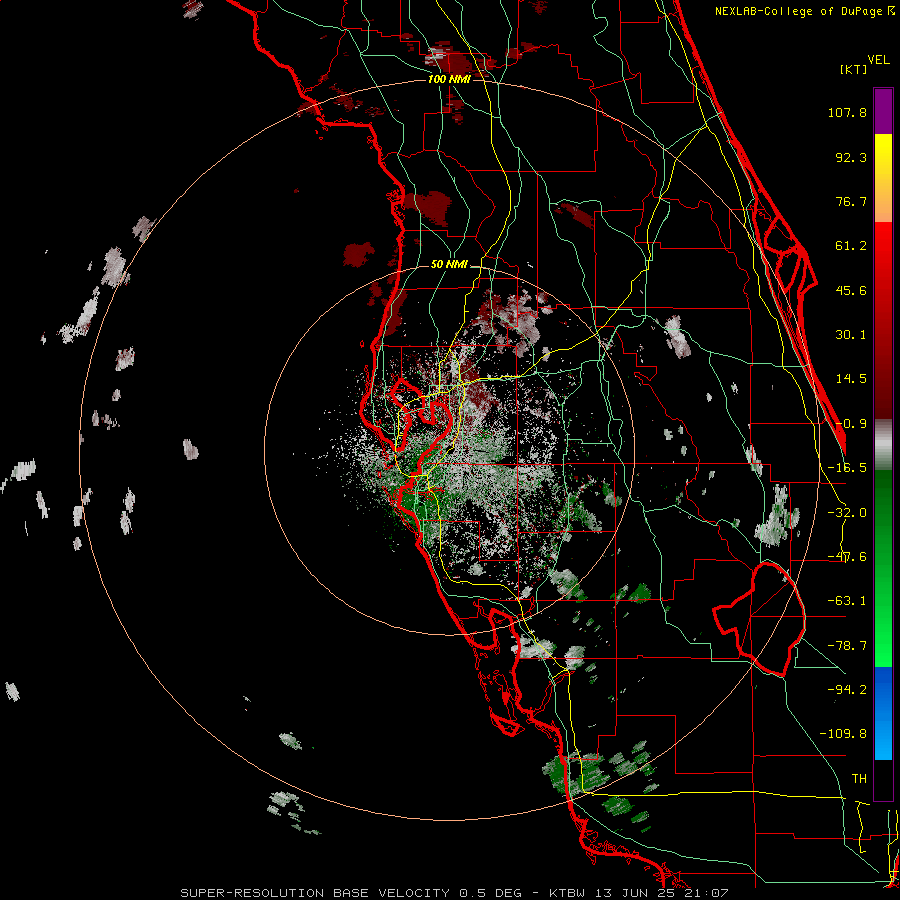Click the yellow segment of velocity color bar

[x=883, y=178]
